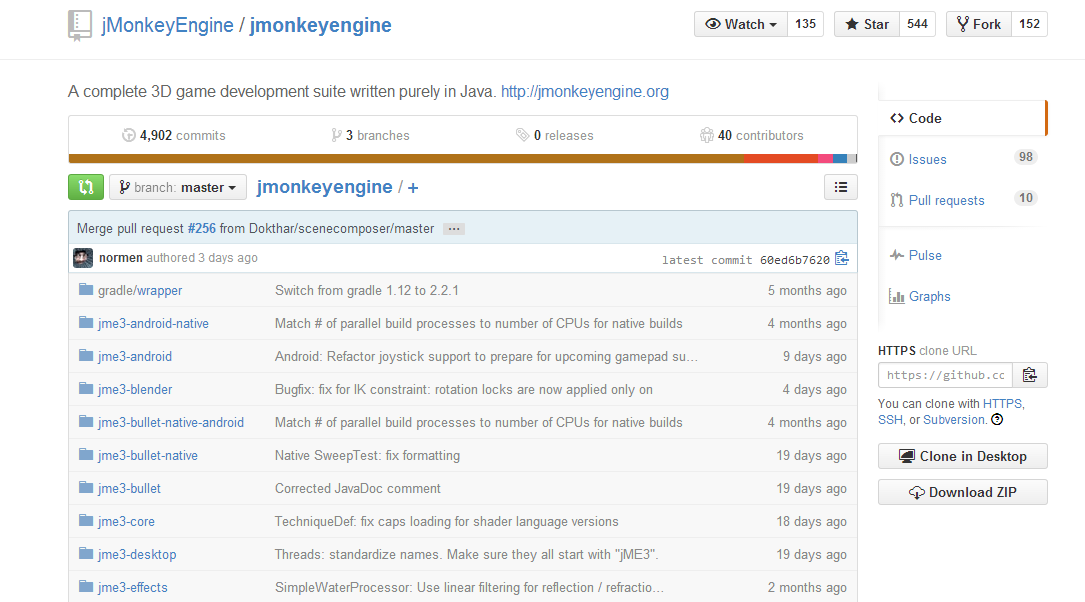This screenshot has height=602, width=1085.
Task: Click the folder icon for gradle/wrapper
Action: (86, 289)
